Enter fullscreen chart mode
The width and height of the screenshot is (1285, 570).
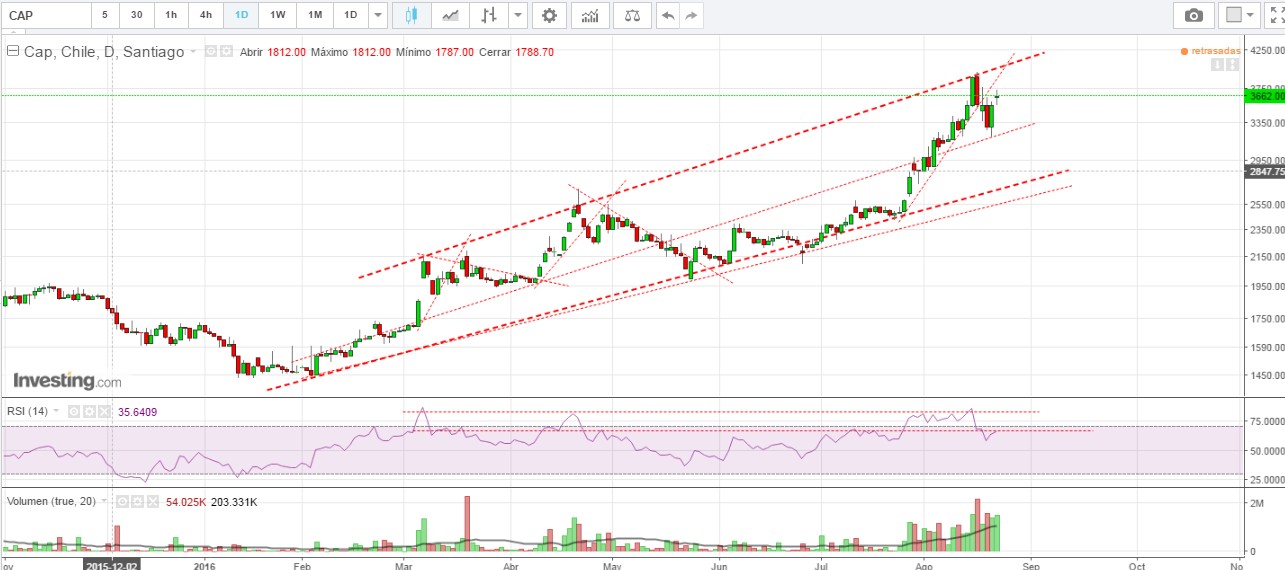1274,15
